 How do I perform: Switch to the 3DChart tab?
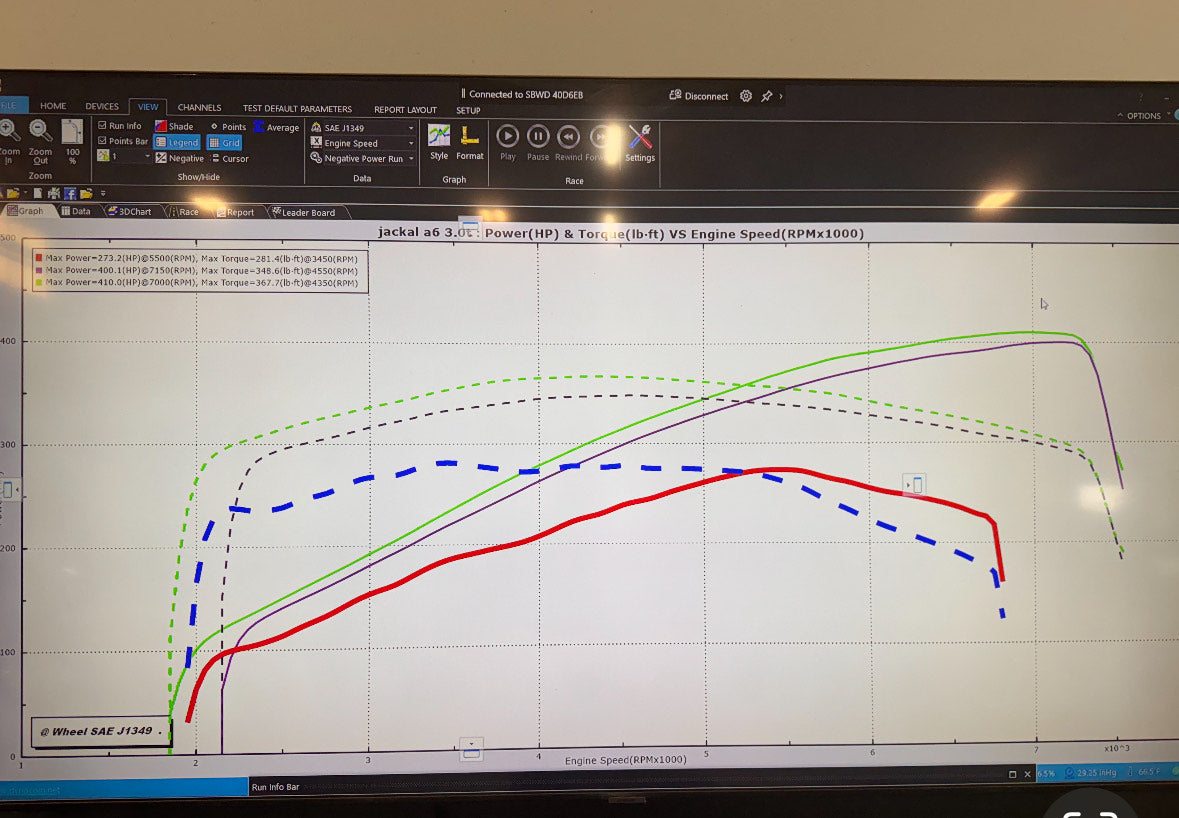(x=131, y=211)
